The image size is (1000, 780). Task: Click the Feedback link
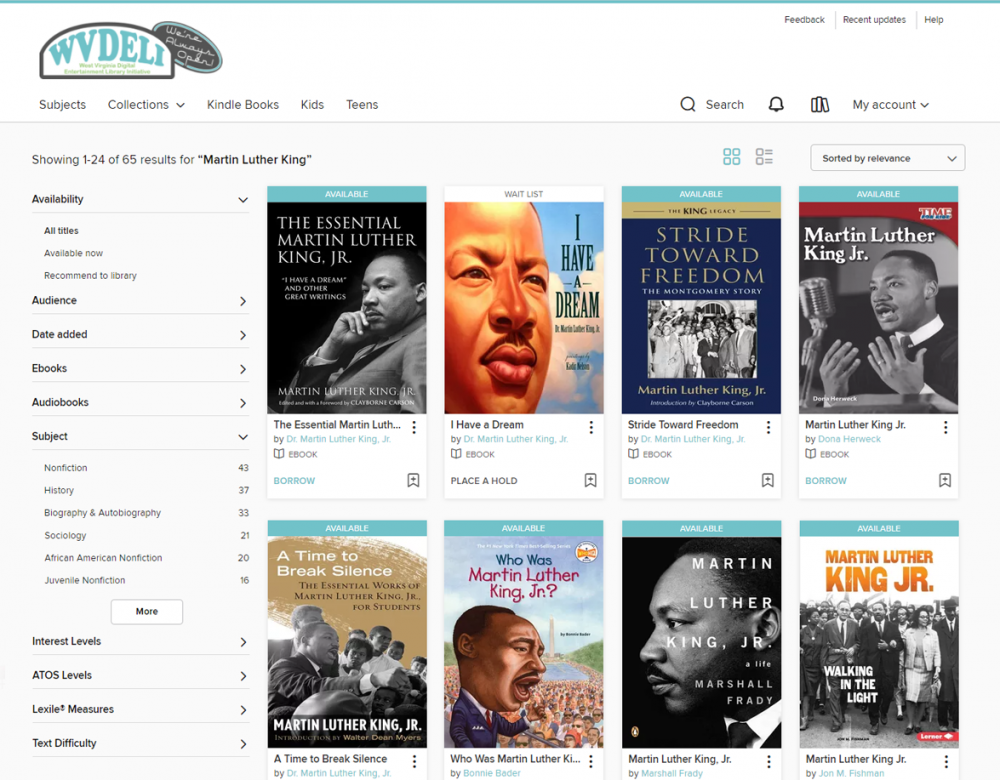[804, 20]
